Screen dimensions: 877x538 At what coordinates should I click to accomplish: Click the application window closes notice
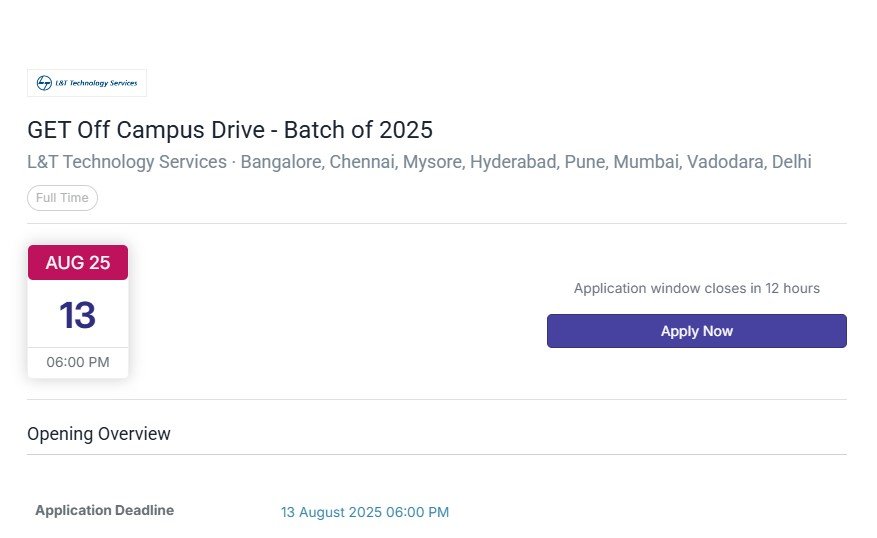697,289
